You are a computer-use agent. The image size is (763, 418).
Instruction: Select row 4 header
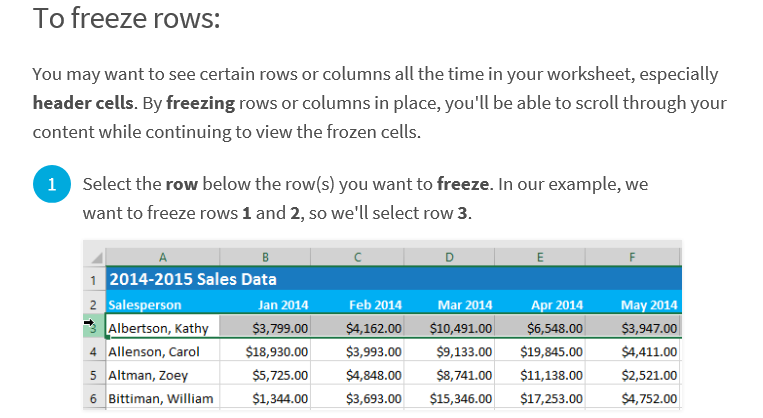[x=94, y=351]
